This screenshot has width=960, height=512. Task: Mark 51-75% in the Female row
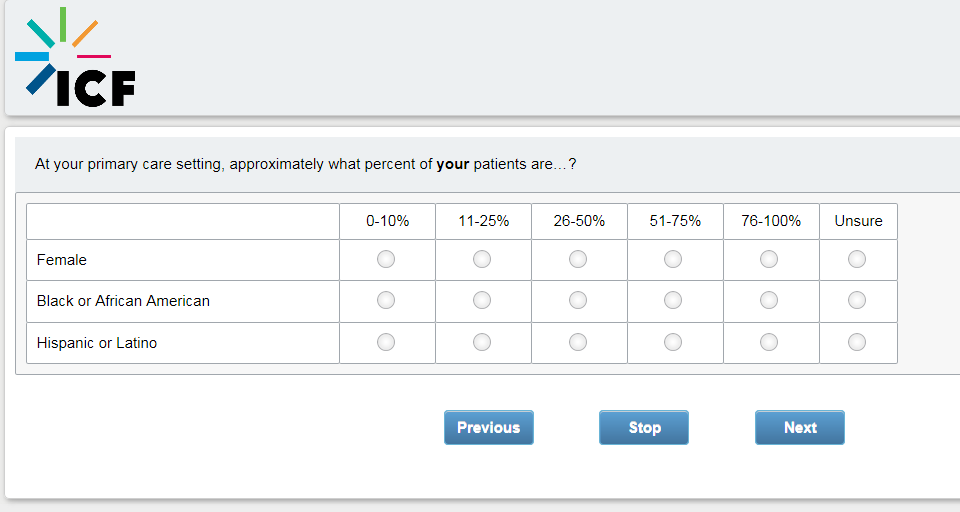pyautogui.click(x=673, y=260)
